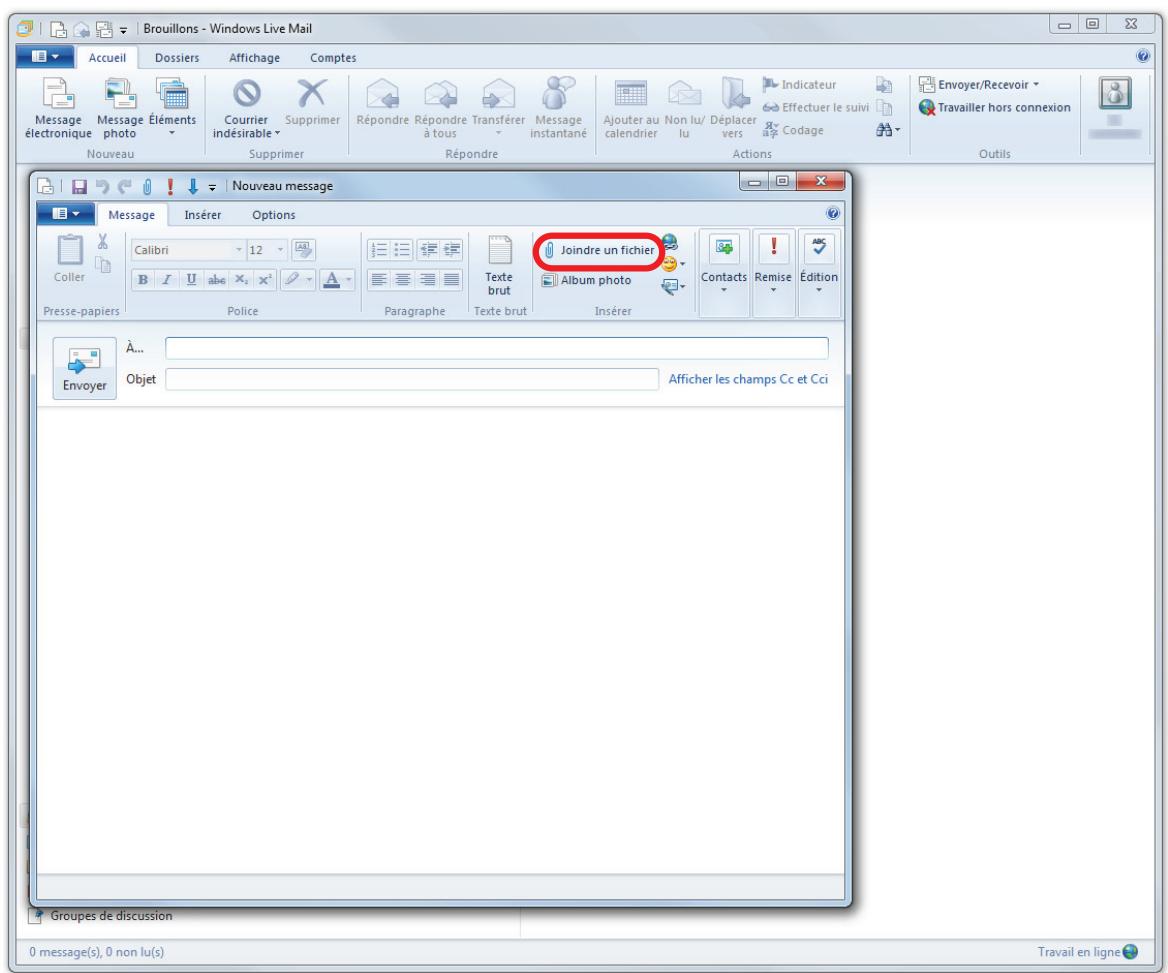Click the font color A swatch
This screenshot has width=1168, height=973.
[x=331, y=279]
